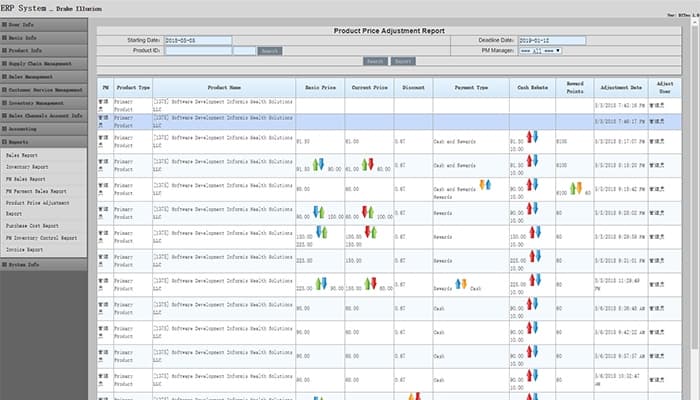This screenshot has height=400, width=700.
Task: Click the Product Type column header
Action: coord(133,88)
